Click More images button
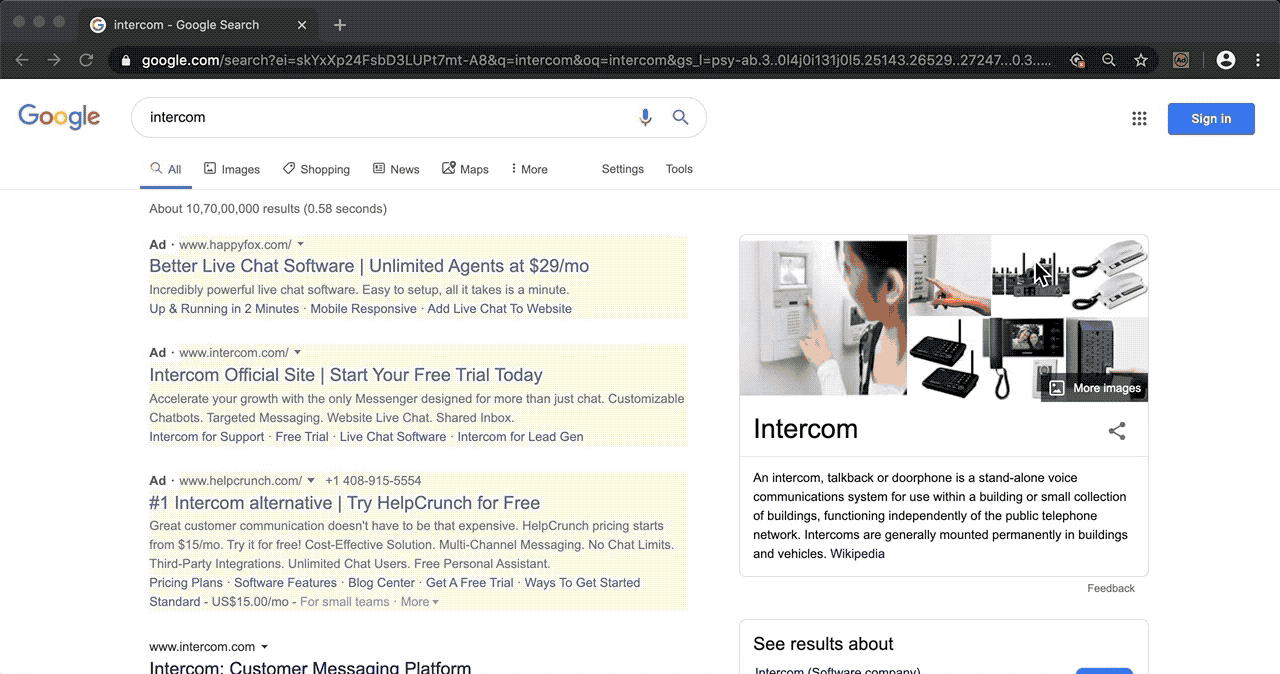 1094,388
